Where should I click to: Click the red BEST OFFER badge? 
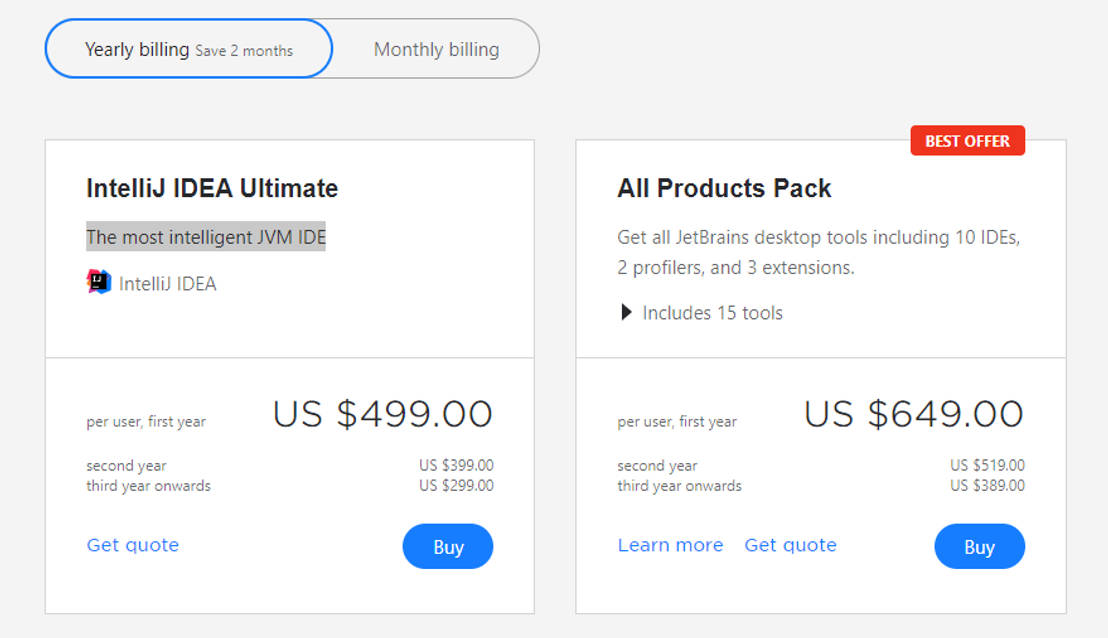point(967,141)
